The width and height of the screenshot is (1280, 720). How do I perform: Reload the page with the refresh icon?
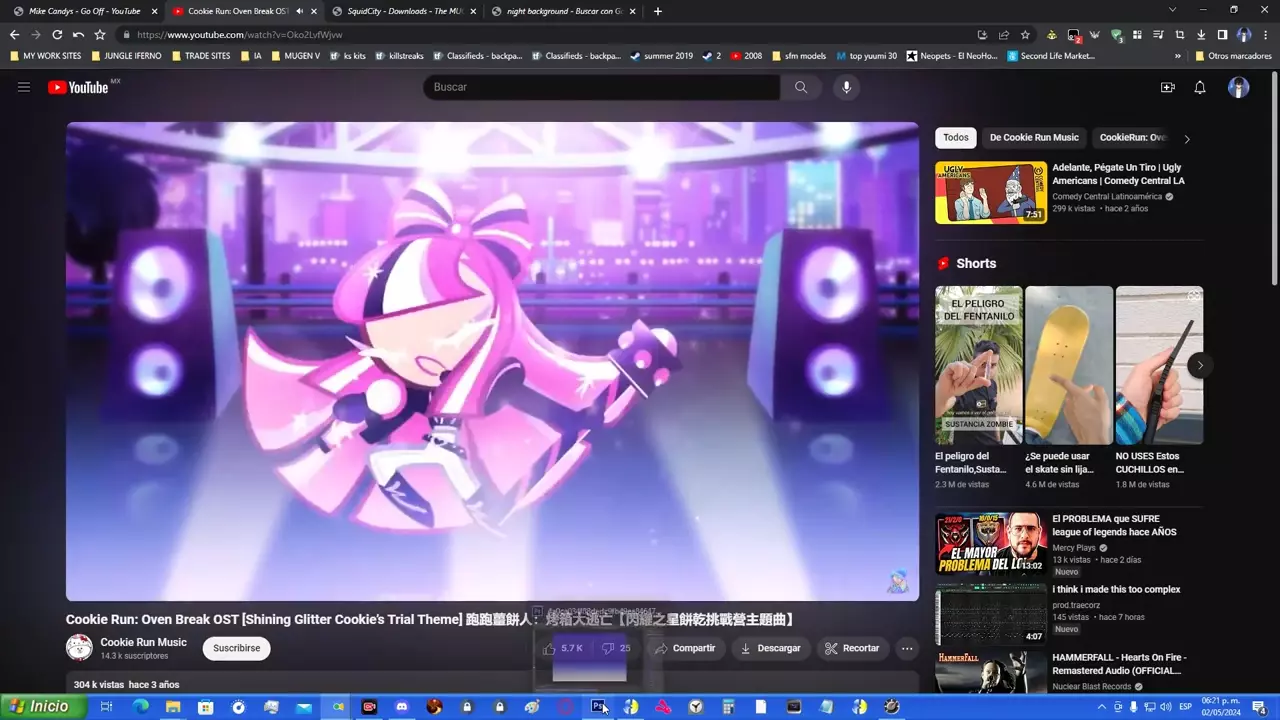coord(57,35)
